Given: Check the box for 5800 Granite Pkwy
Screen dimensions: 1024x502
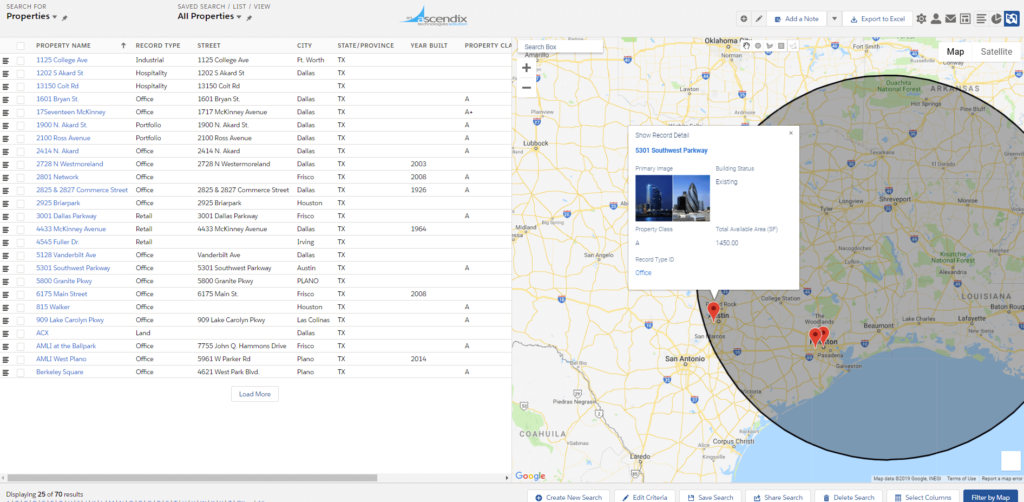Looking at the screenshot, I should tap(21, 281).
